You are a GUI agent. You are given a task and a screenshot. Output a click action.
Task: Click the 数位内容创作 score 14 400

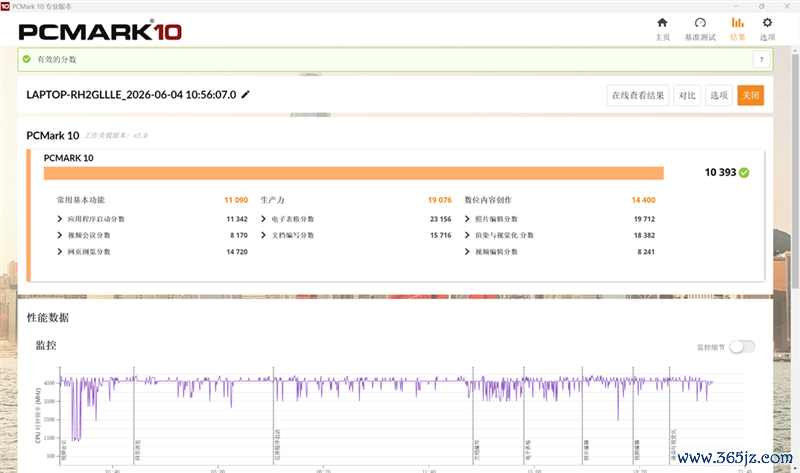(643, 200)
